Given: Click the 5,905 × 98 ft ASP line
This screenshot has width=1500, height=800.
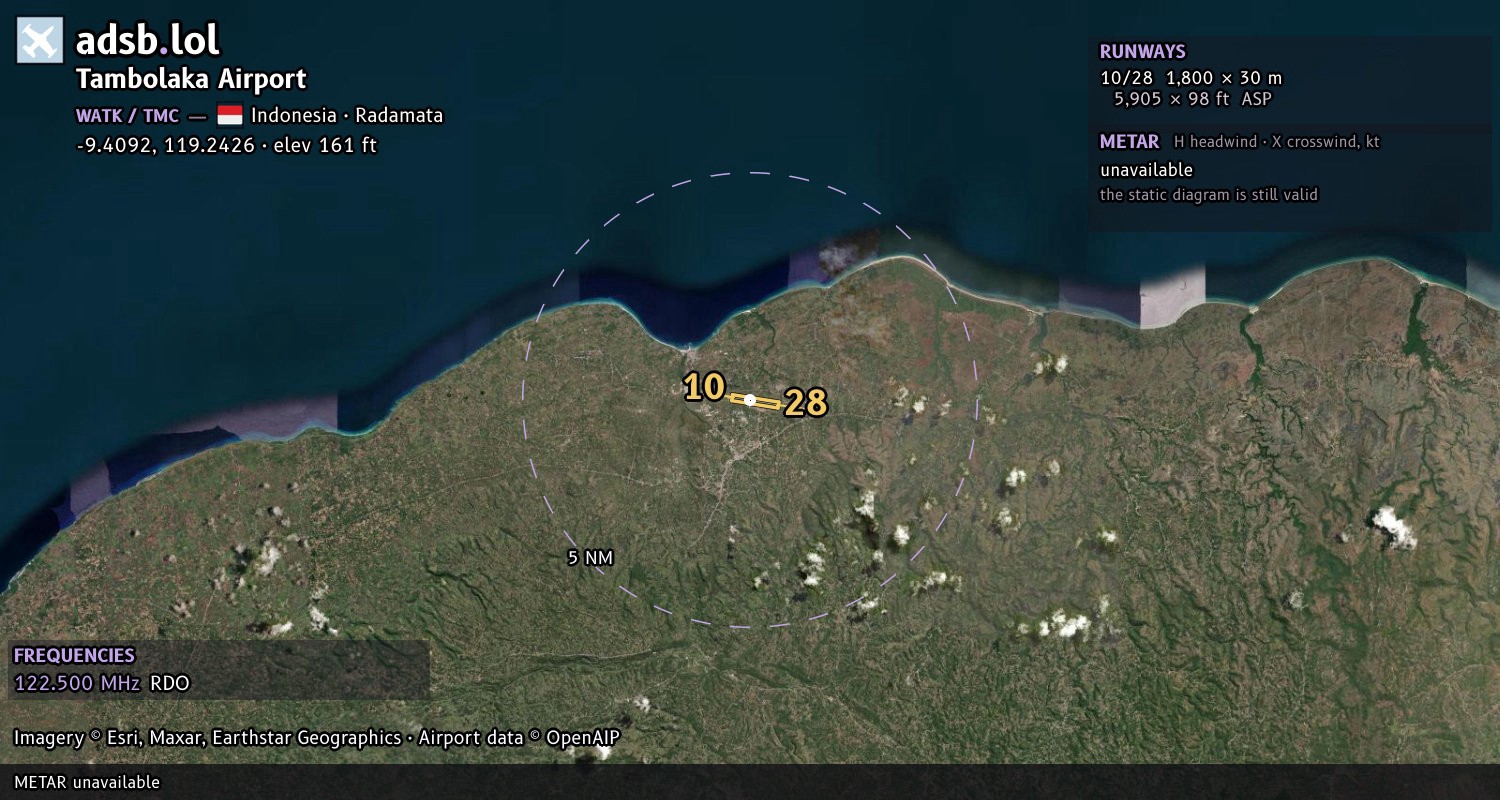Looking at the screenshot, I should (x=1193, y=99).
